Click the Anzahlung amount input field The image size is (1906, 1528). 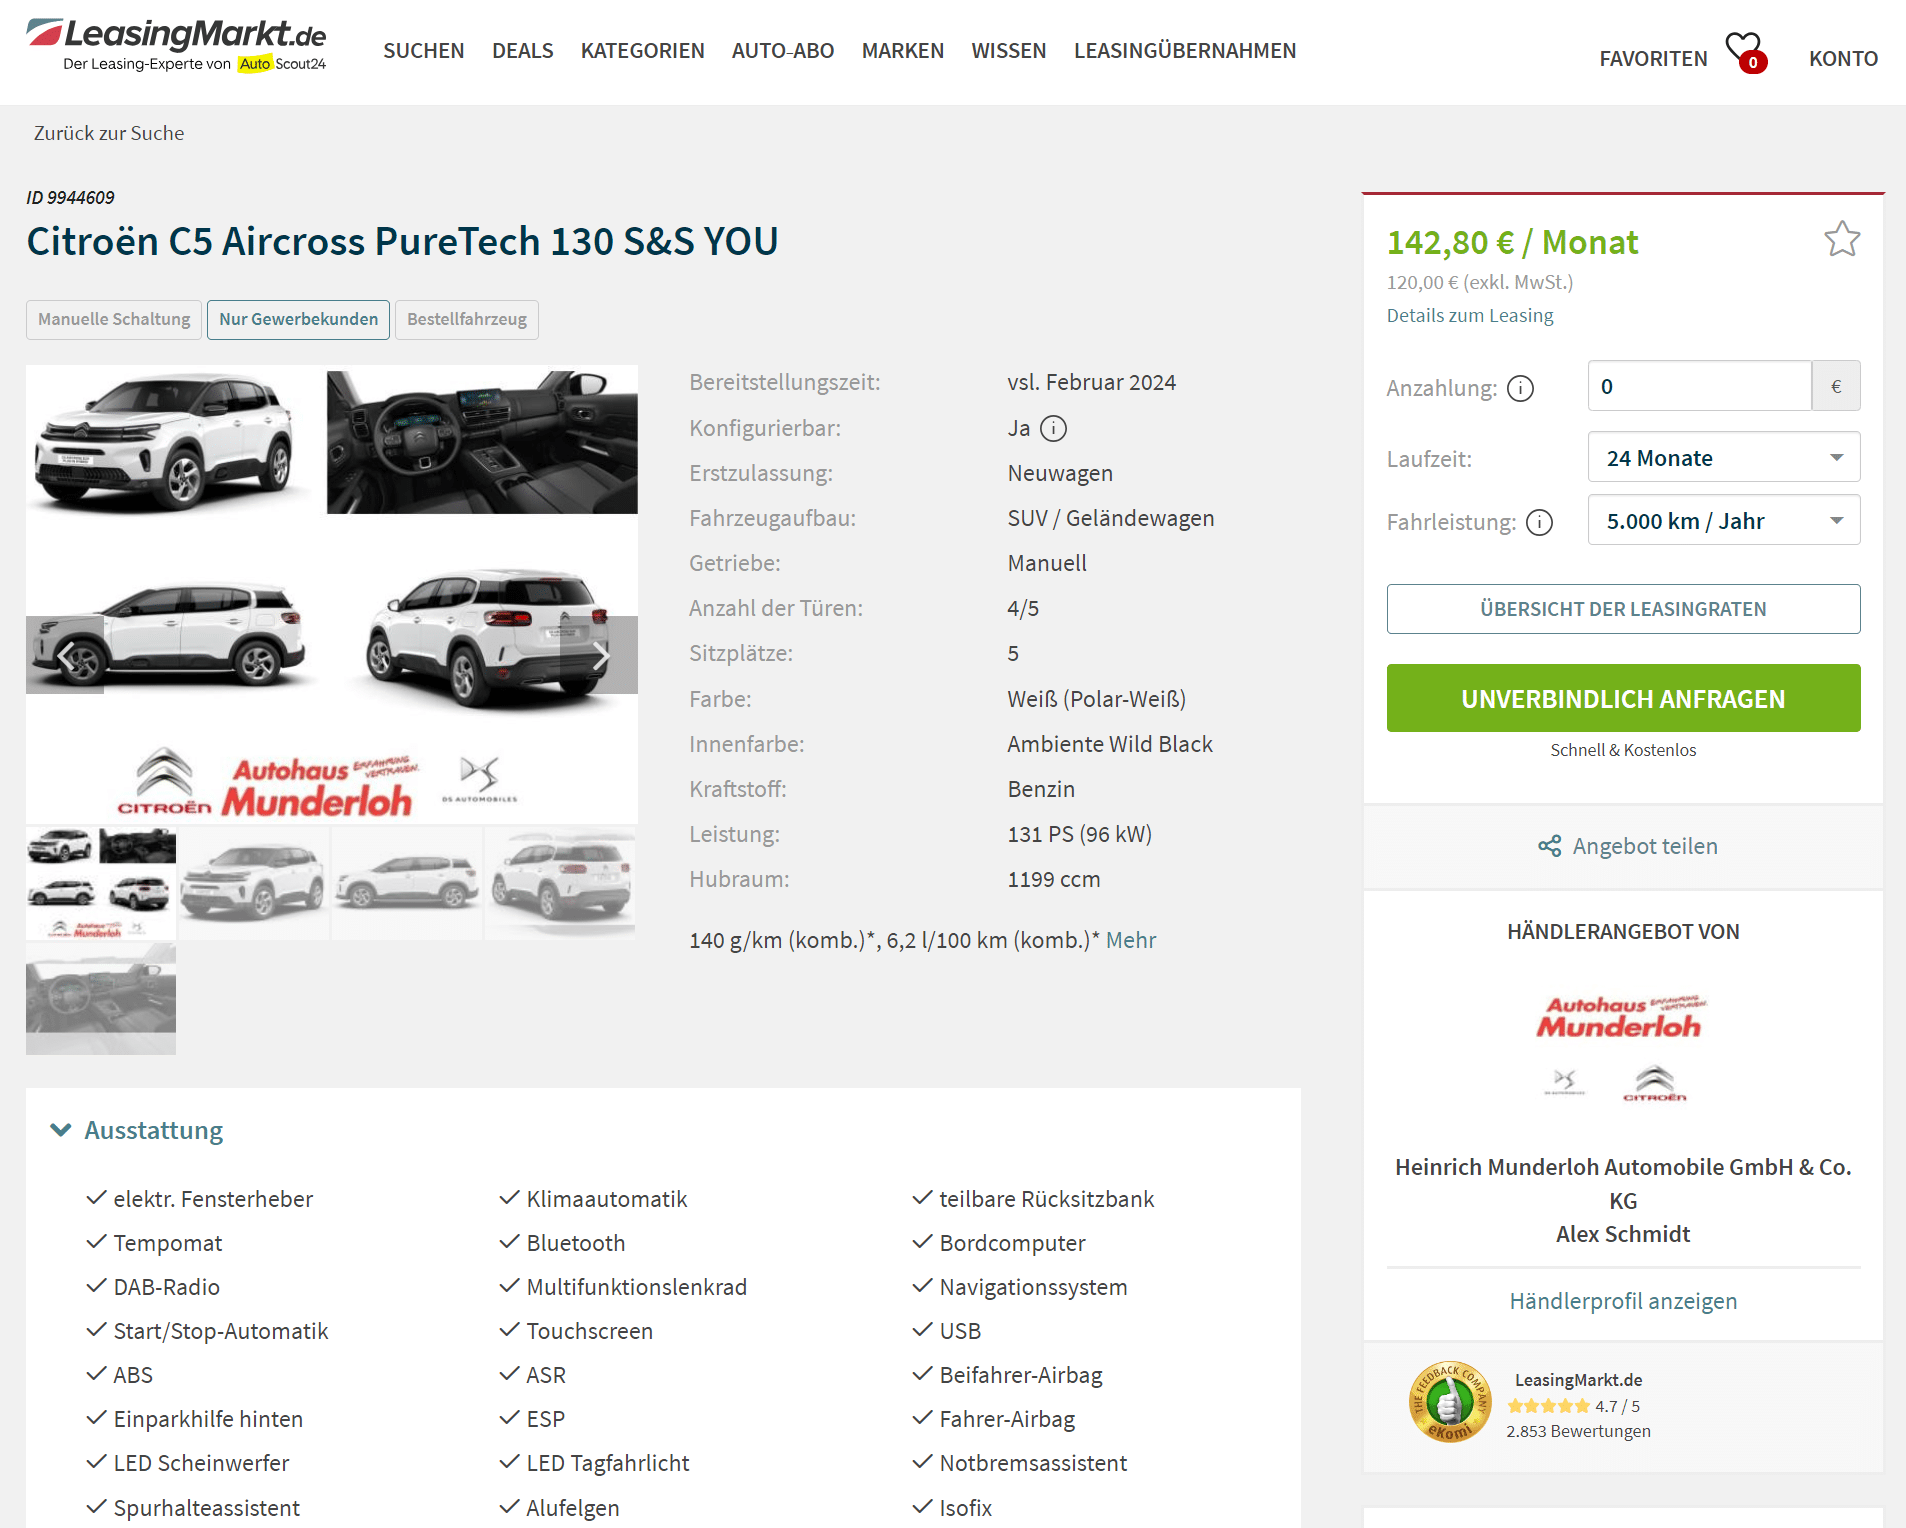tap(1699, 386)
